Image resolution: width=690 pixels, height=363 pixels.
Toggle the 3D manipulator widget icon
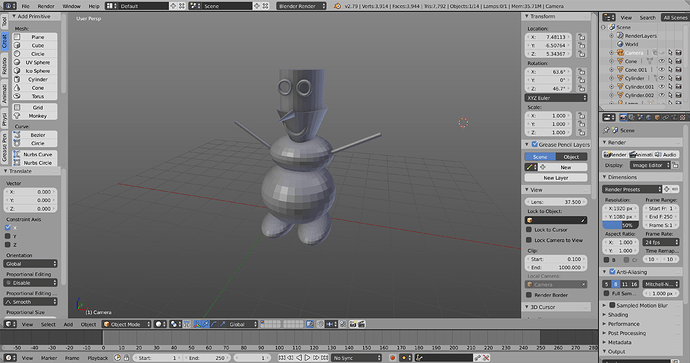click(x=197, y=324)
